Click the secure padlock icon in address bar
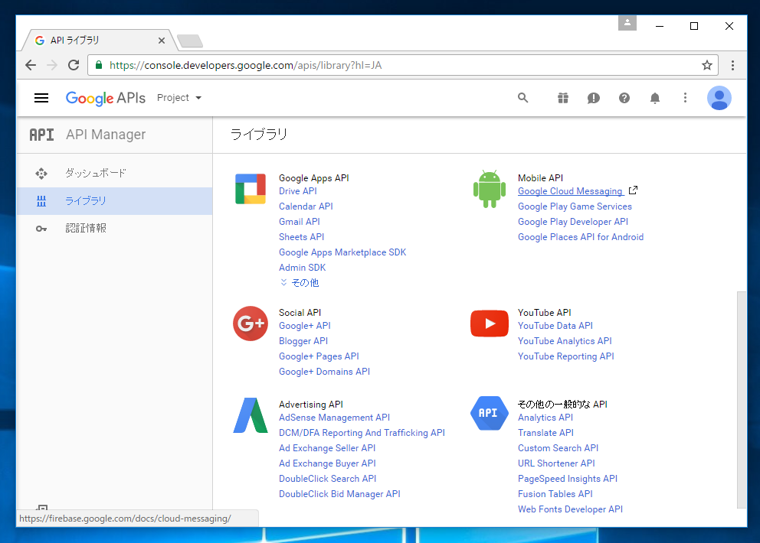Image resolution: width=760 pixels, height=543 pixels. click(x=98, y=65)
